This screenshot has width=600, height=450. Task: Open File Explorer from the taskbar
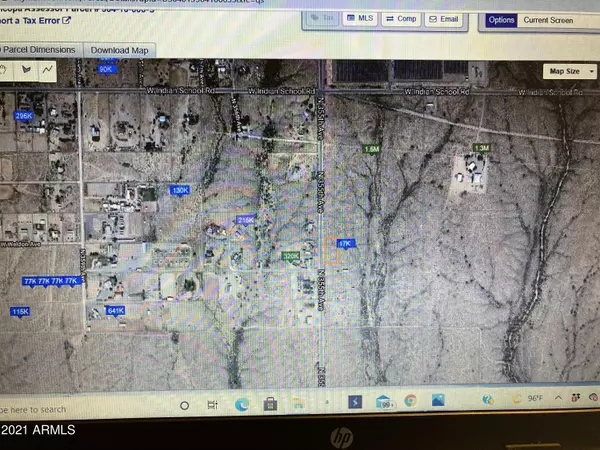(x=299, y=403)
